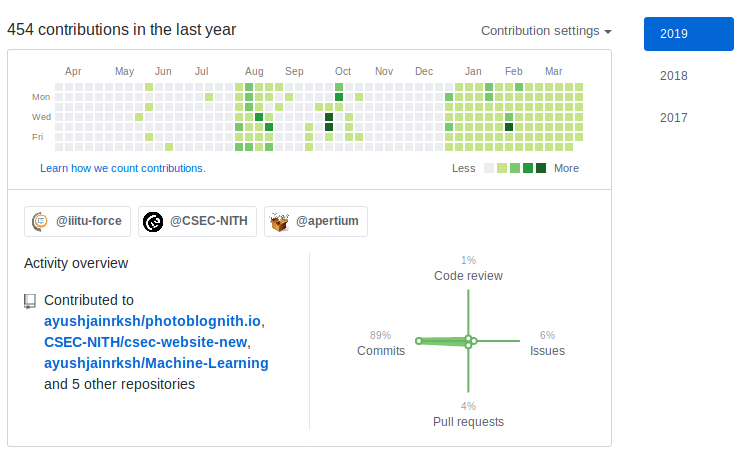The image size is (743, 455).
Task: Visit ayushjainrksh/Machine-Learning repository
Action: click(156, 363)
